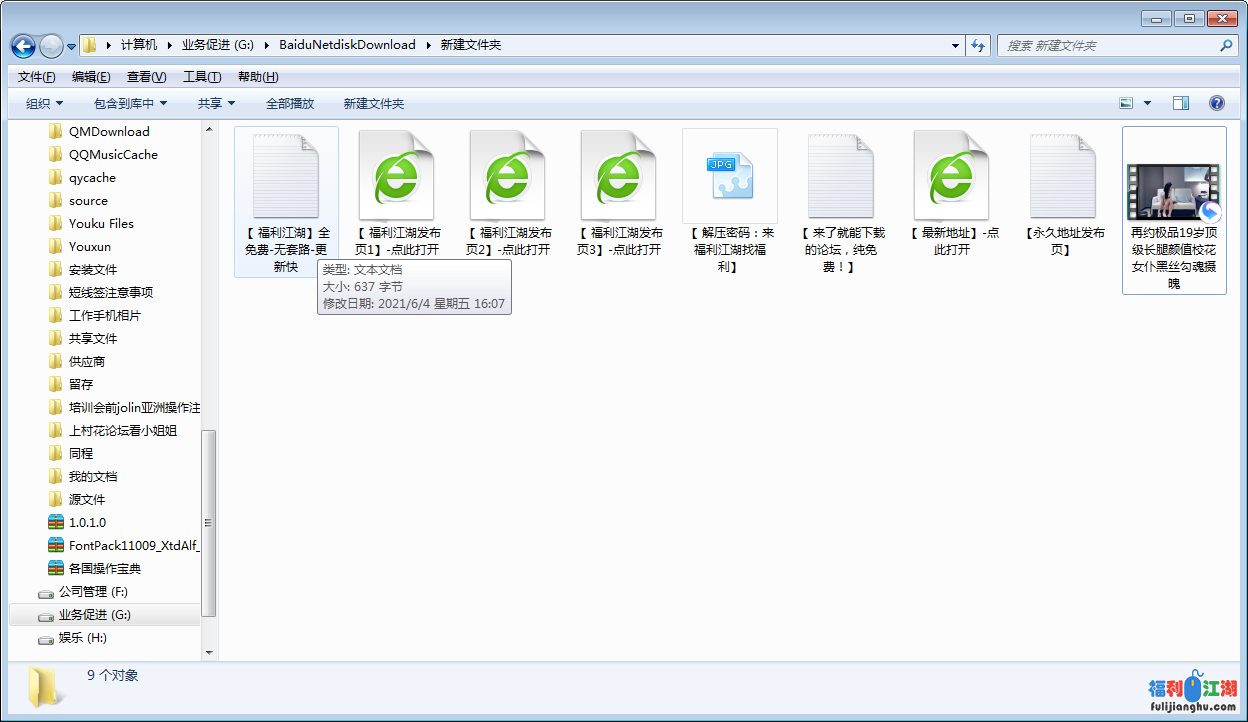Expand the 共享 dropdown in toolbar

point(216,103)
